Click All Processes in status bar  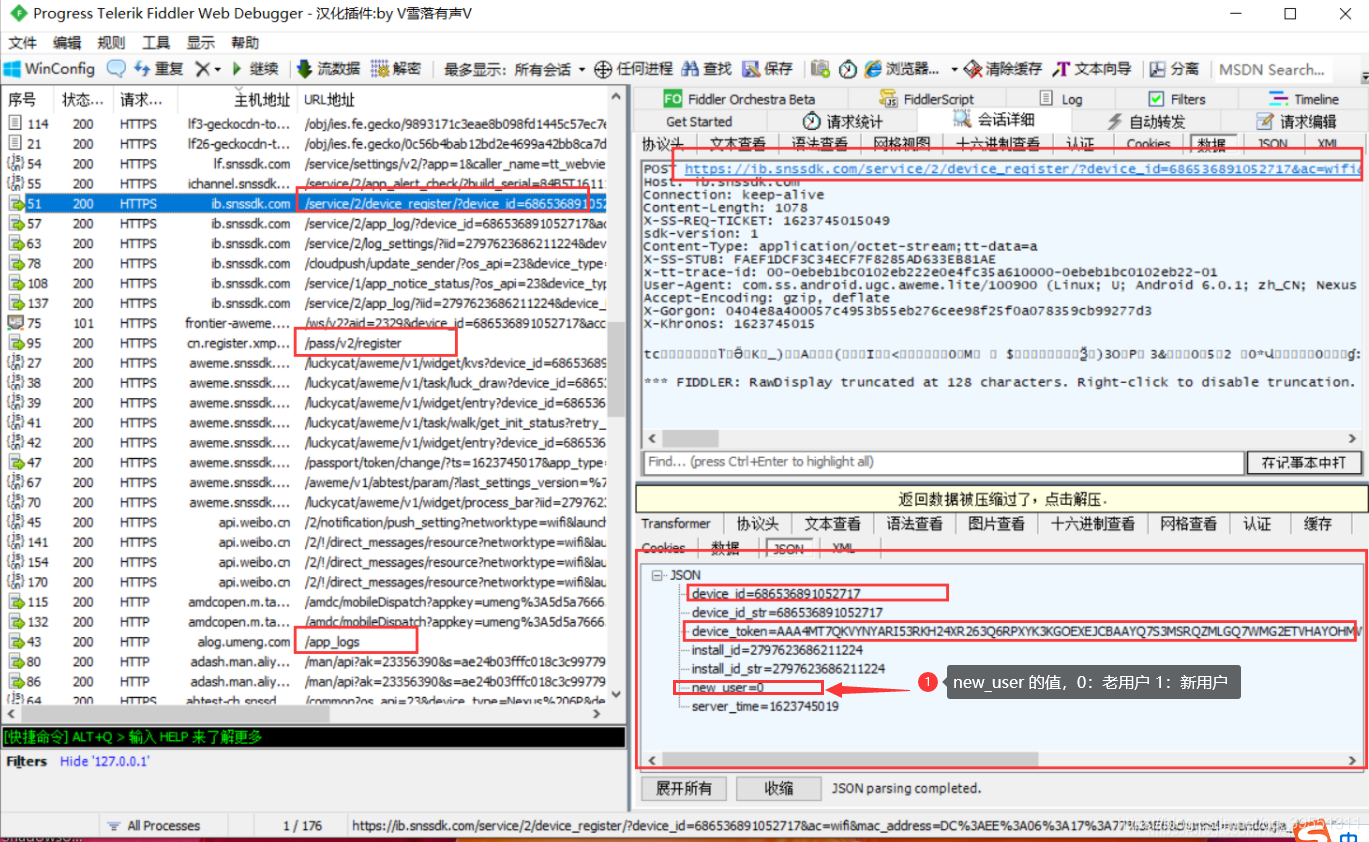point(153,826)
